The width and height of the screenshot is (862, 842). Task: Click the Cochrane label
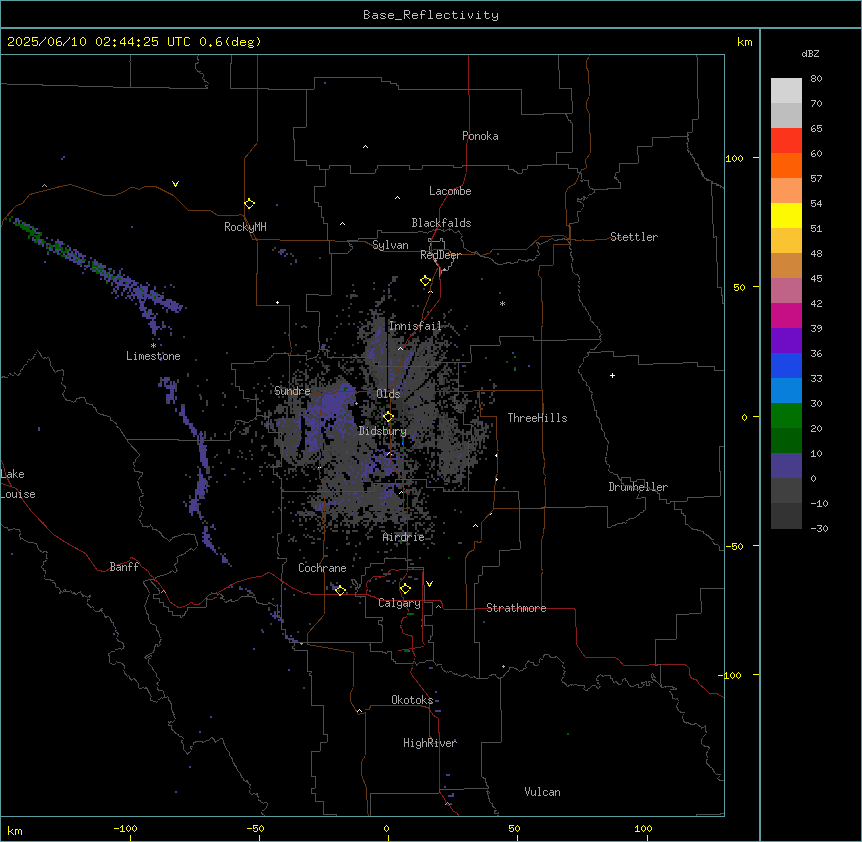point(322,568)
